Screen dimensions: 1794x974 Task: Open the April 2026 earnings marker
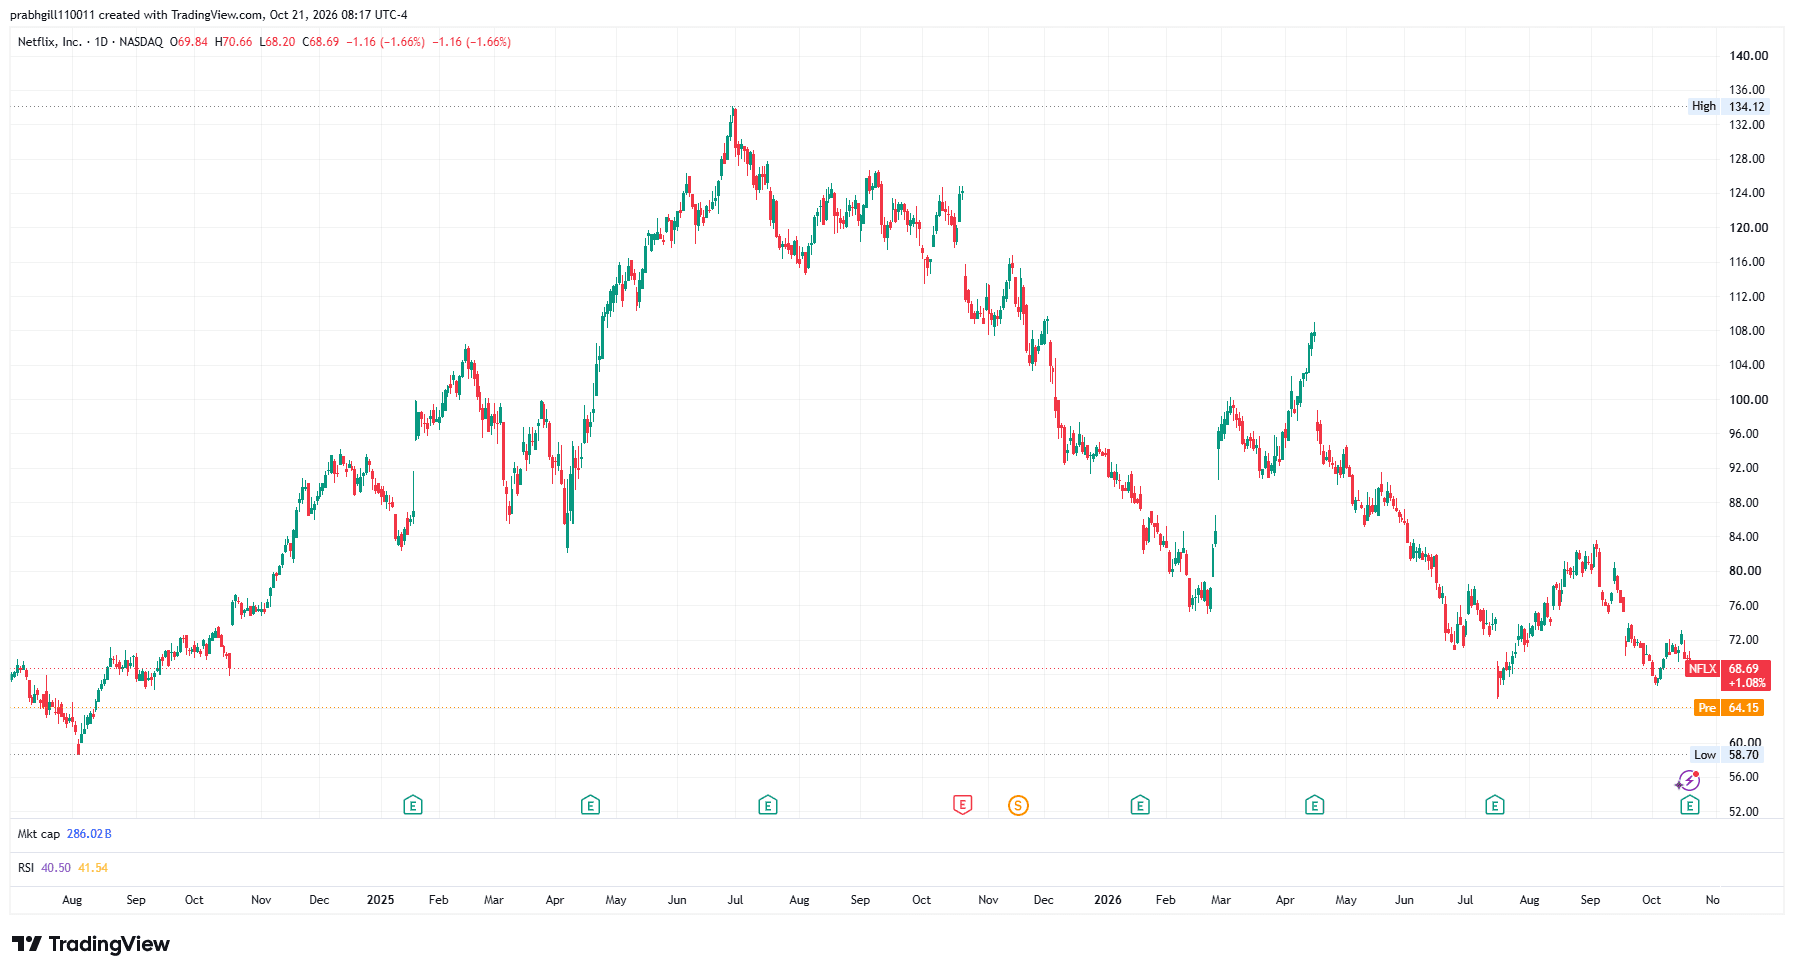point(1315,805)
